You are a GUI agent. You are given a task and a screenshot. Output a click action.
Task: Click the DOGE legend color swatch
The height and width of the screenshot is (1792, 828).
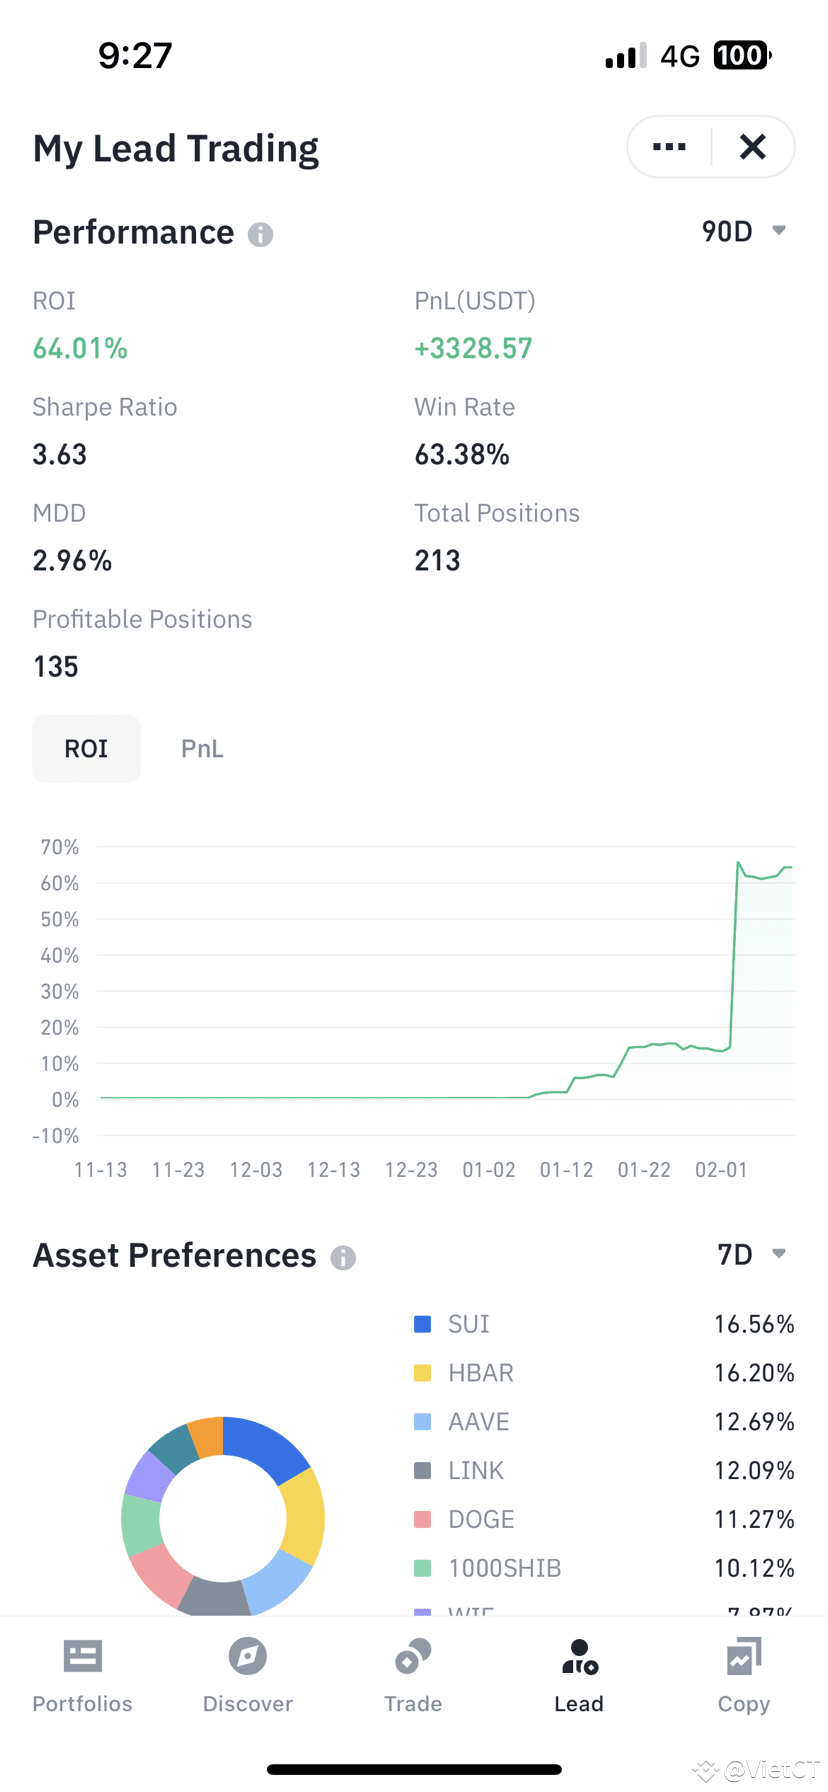[422, 1519]
